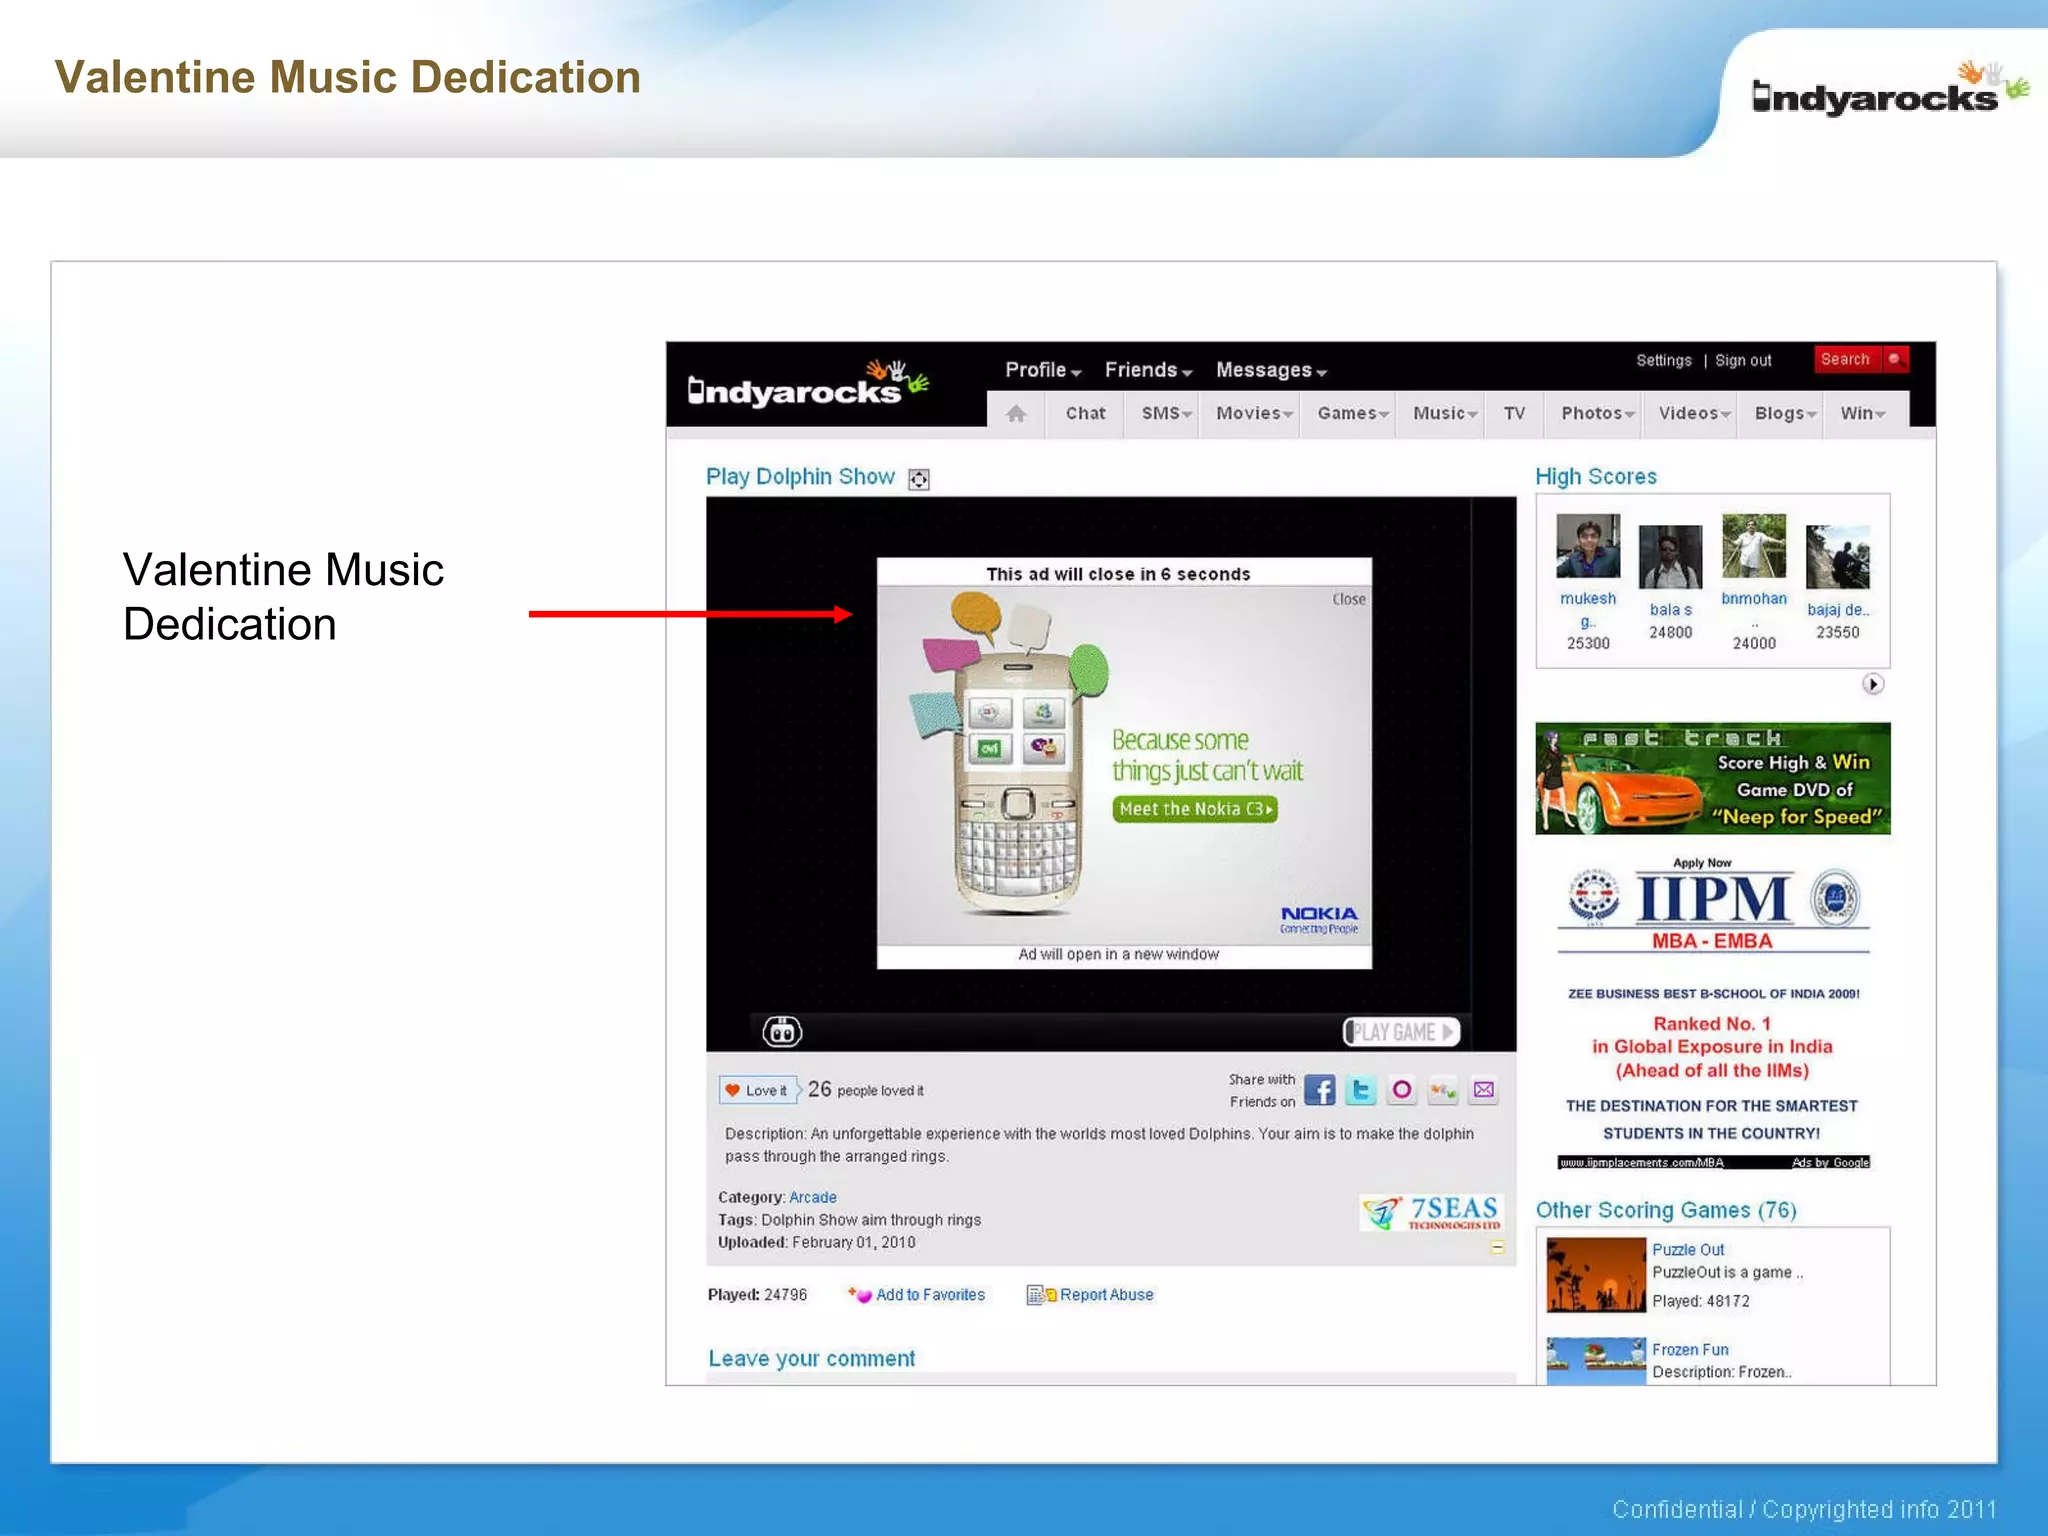Click the IIPM MBA - EMBA advertisement
Screen dimensions: 2048x1536
pyautogui.click(x=1712, y=1013)
